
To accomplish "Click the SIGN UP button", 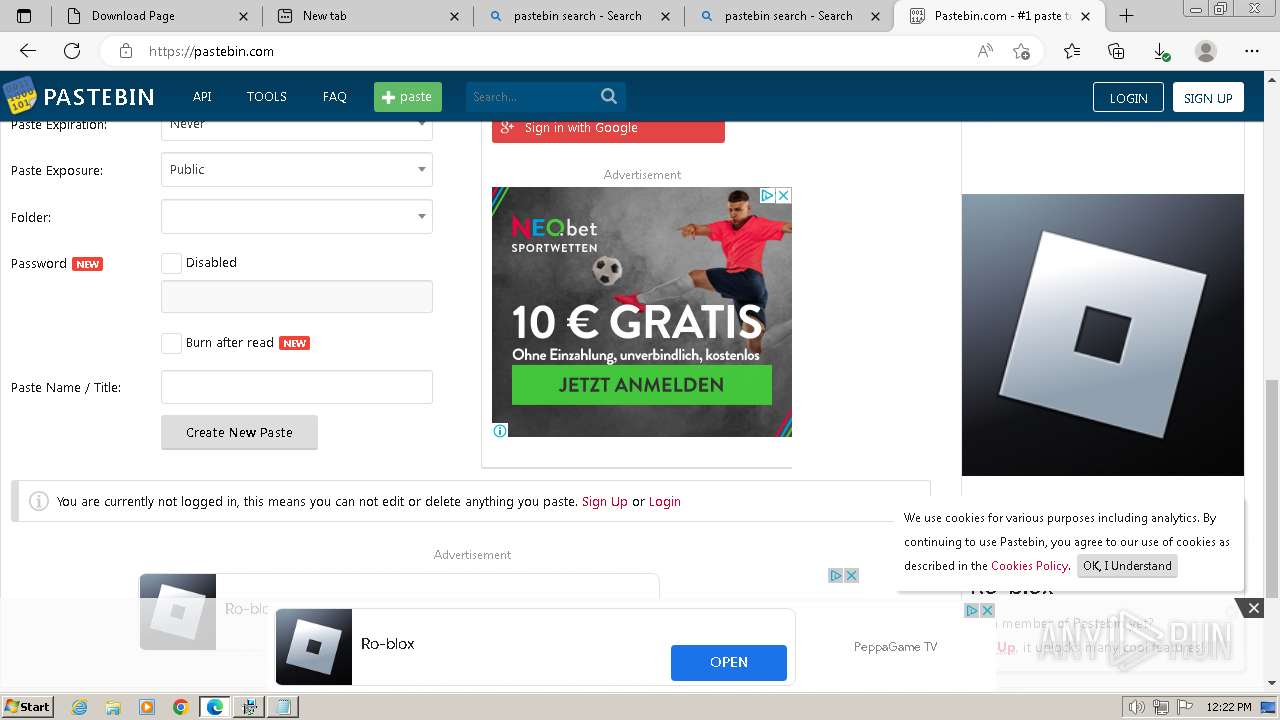I will pyautogui.click(x=1208, y=97).
